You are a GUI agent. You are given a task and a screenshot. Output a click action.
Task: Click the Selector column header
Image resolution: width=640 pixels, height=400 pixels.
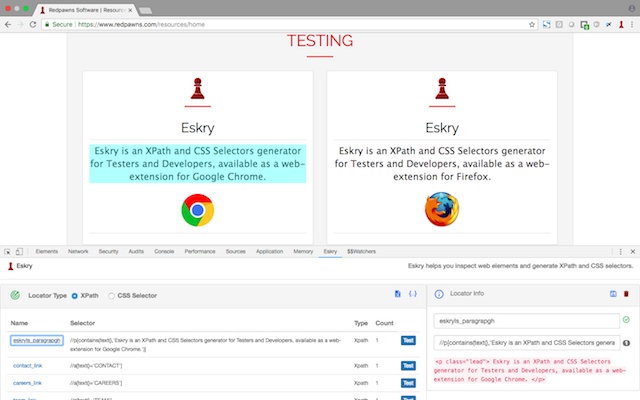click(82, 323)
